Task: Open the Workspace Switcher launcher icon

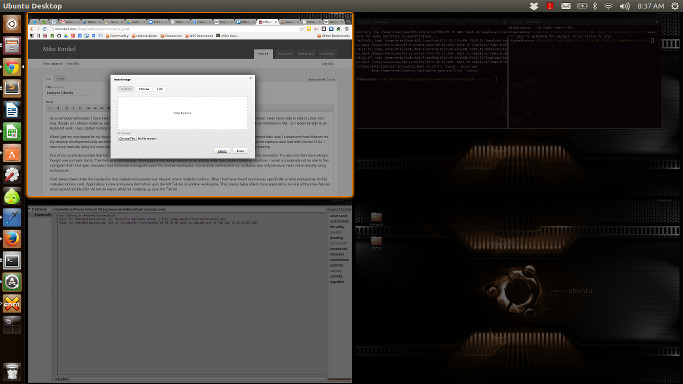Action: 12,325
